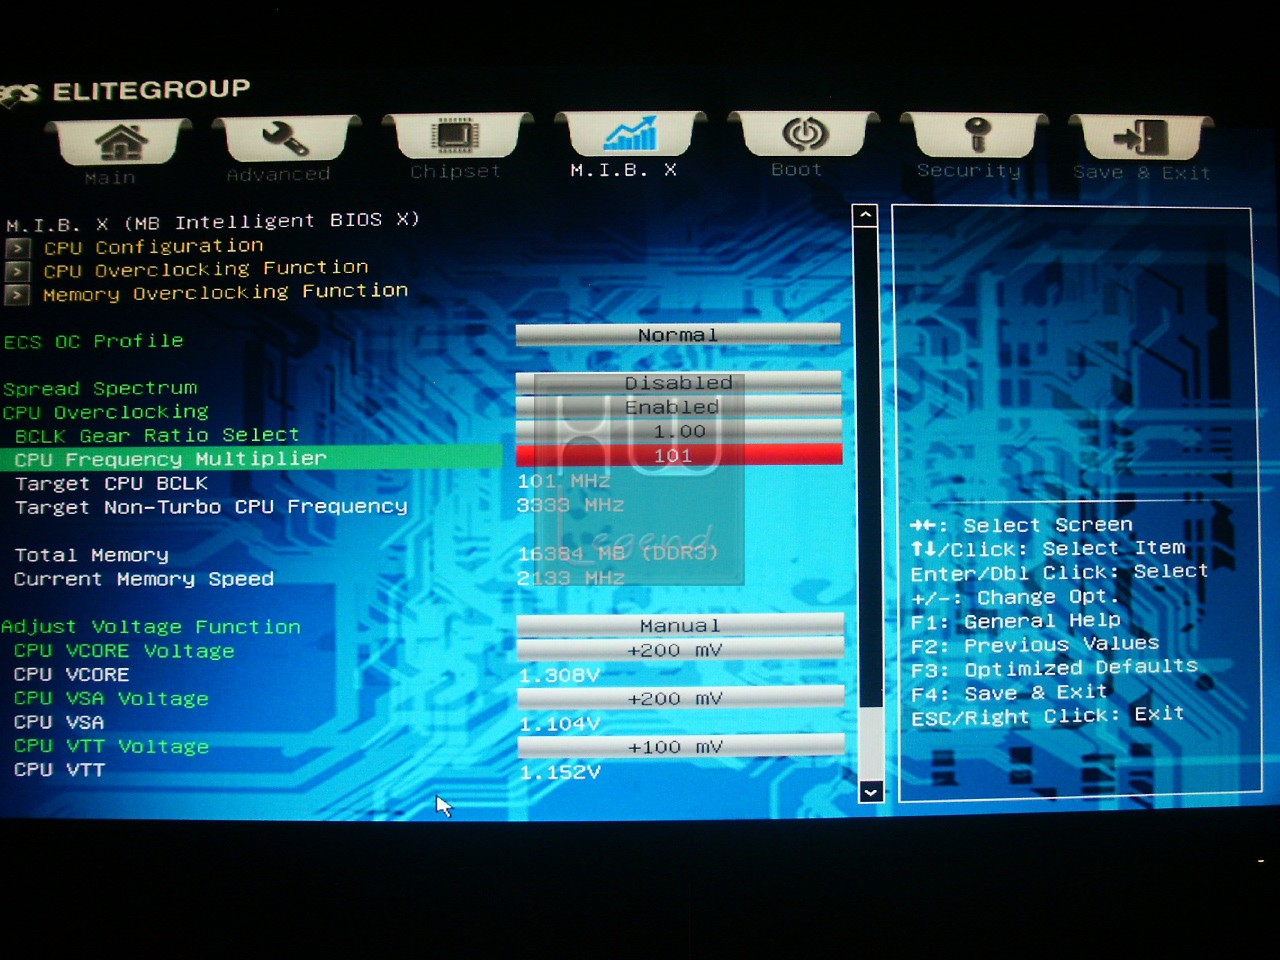Change ECS OC Profile value Normal

678,335
